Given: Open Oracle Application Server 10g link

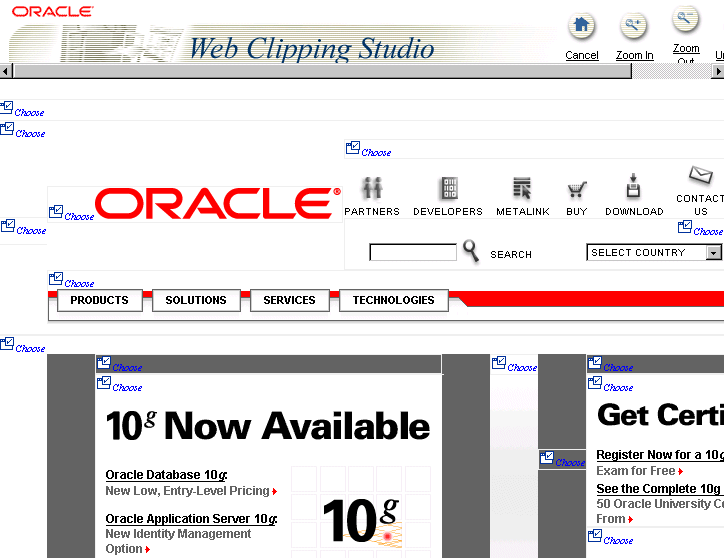Looking at the screenshot, I should [191, 519].
